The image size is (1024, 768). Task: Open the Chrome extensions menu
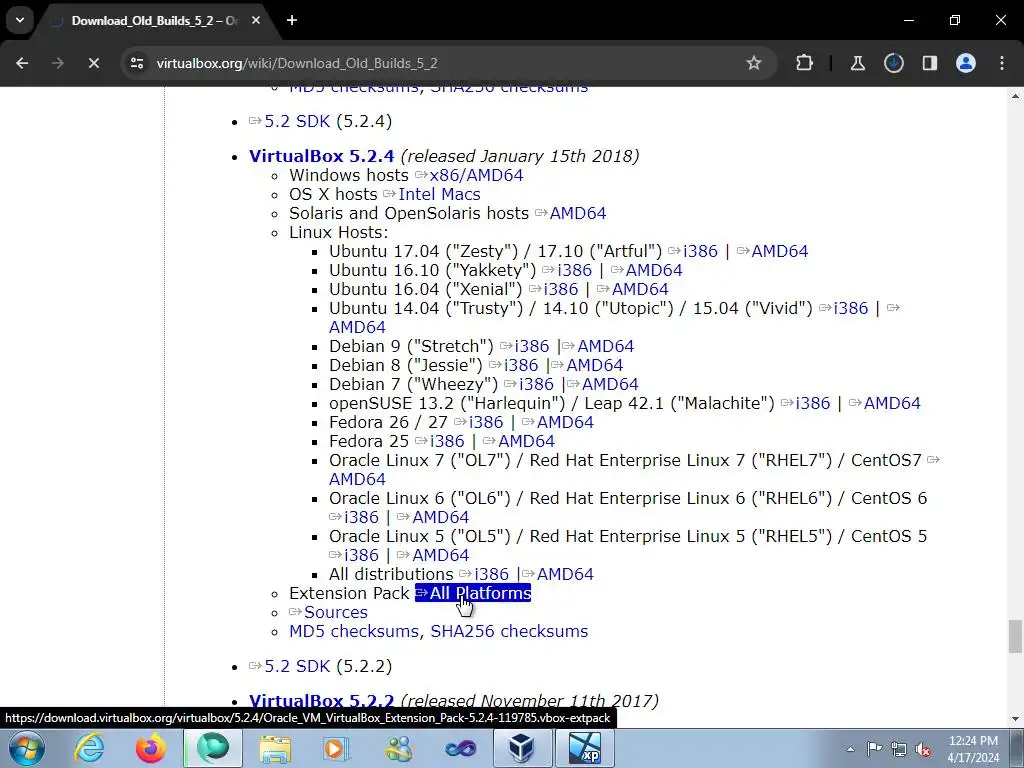pos(805,63)
